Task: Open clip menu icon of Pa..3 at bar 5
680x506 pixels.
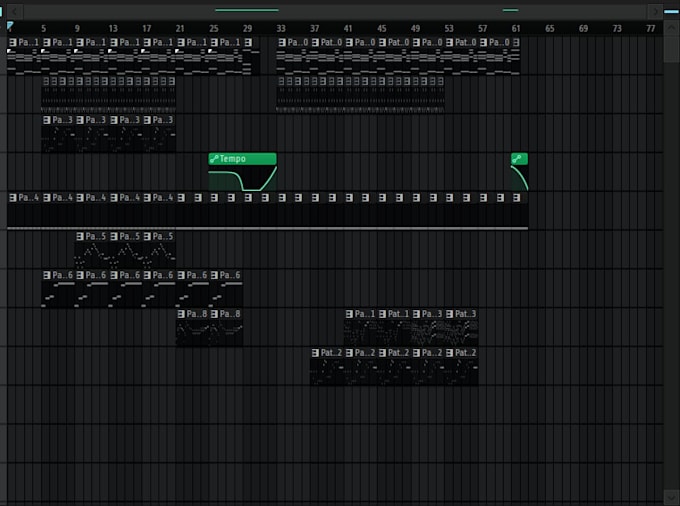Action: point(46,120)
